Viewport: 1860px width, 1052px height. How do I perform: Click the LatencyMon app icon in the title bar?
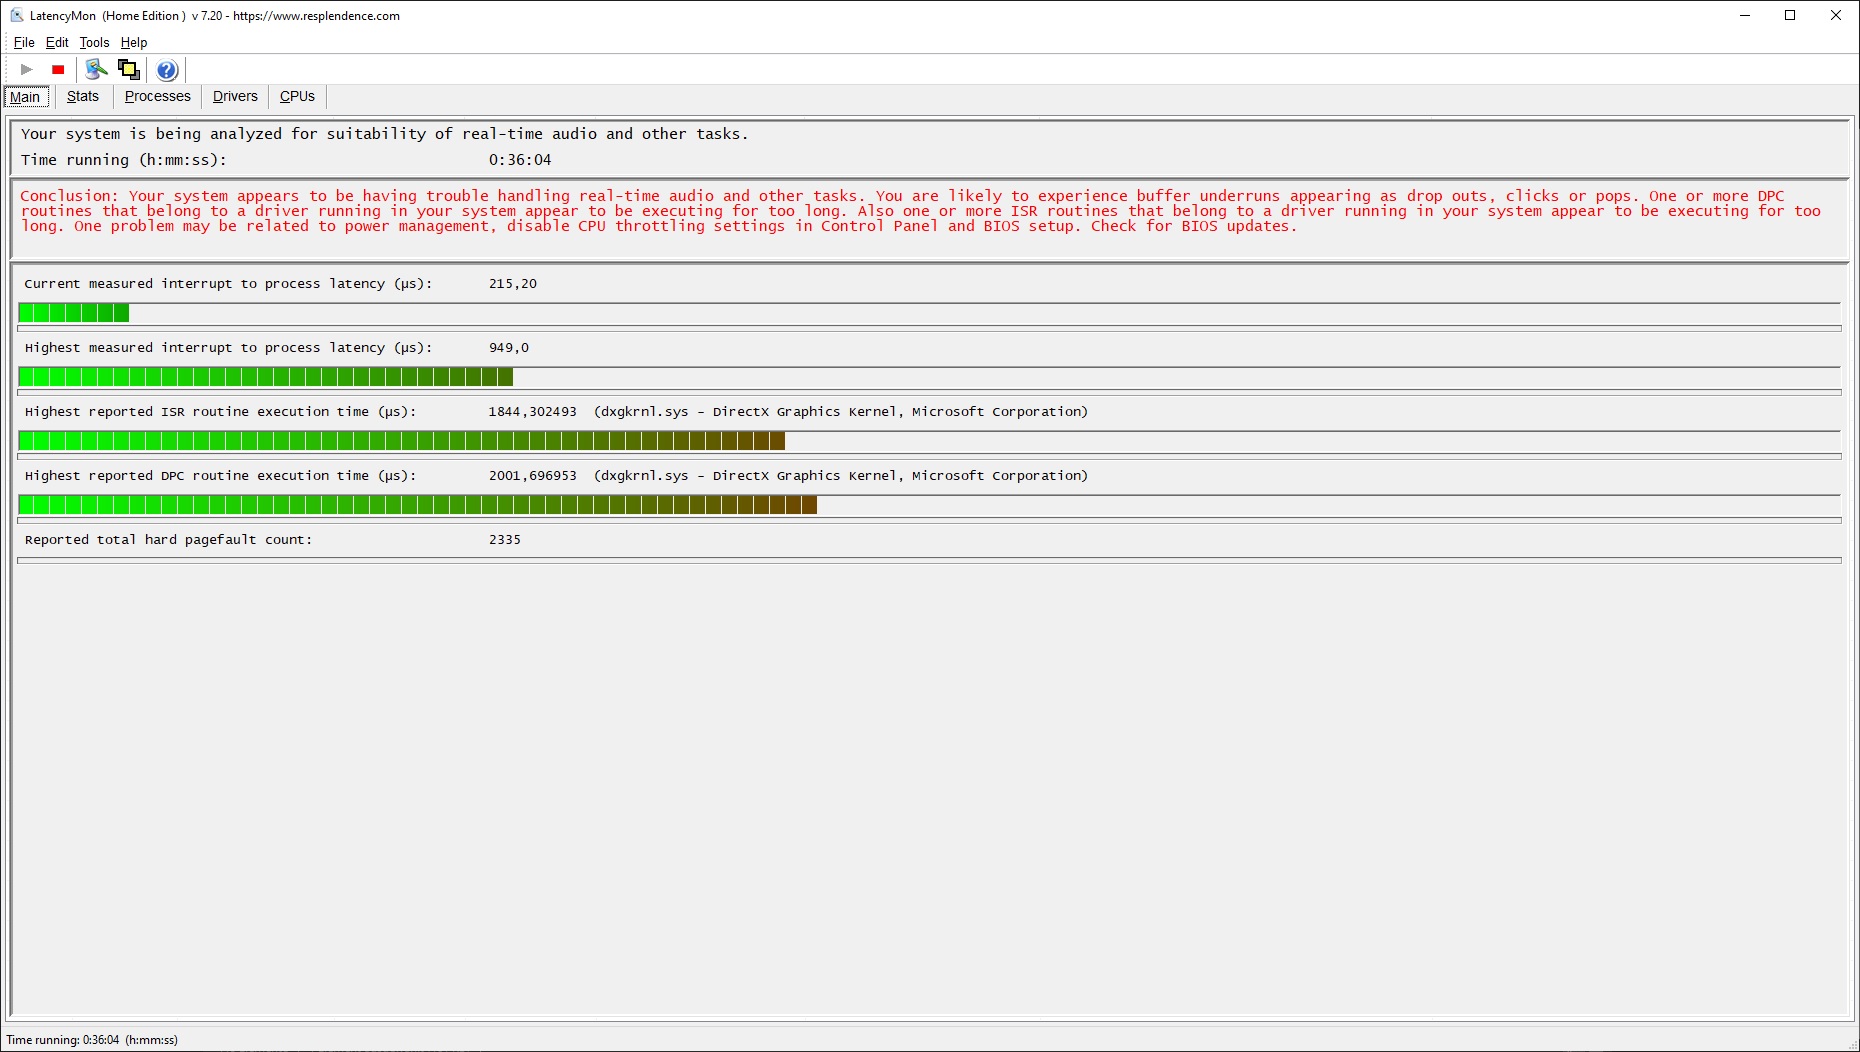[x=16, y=15]
